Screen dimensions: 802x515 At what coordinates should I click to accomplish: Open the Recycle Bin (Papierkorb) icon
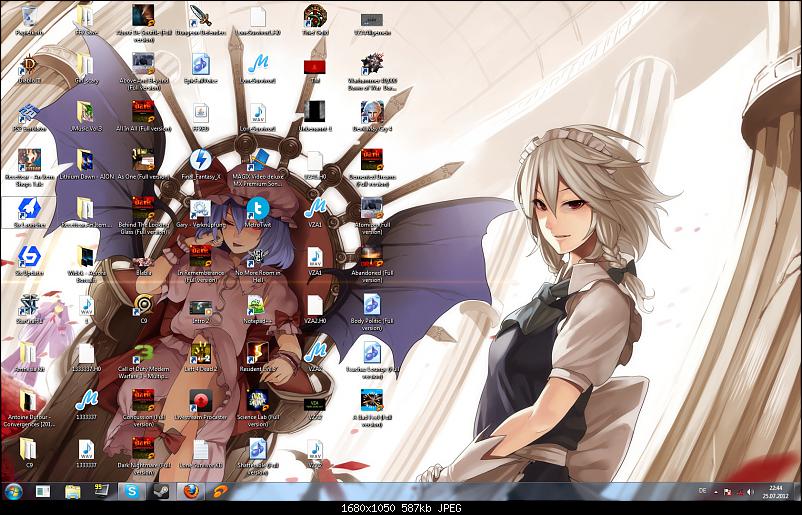click(28, 17)
